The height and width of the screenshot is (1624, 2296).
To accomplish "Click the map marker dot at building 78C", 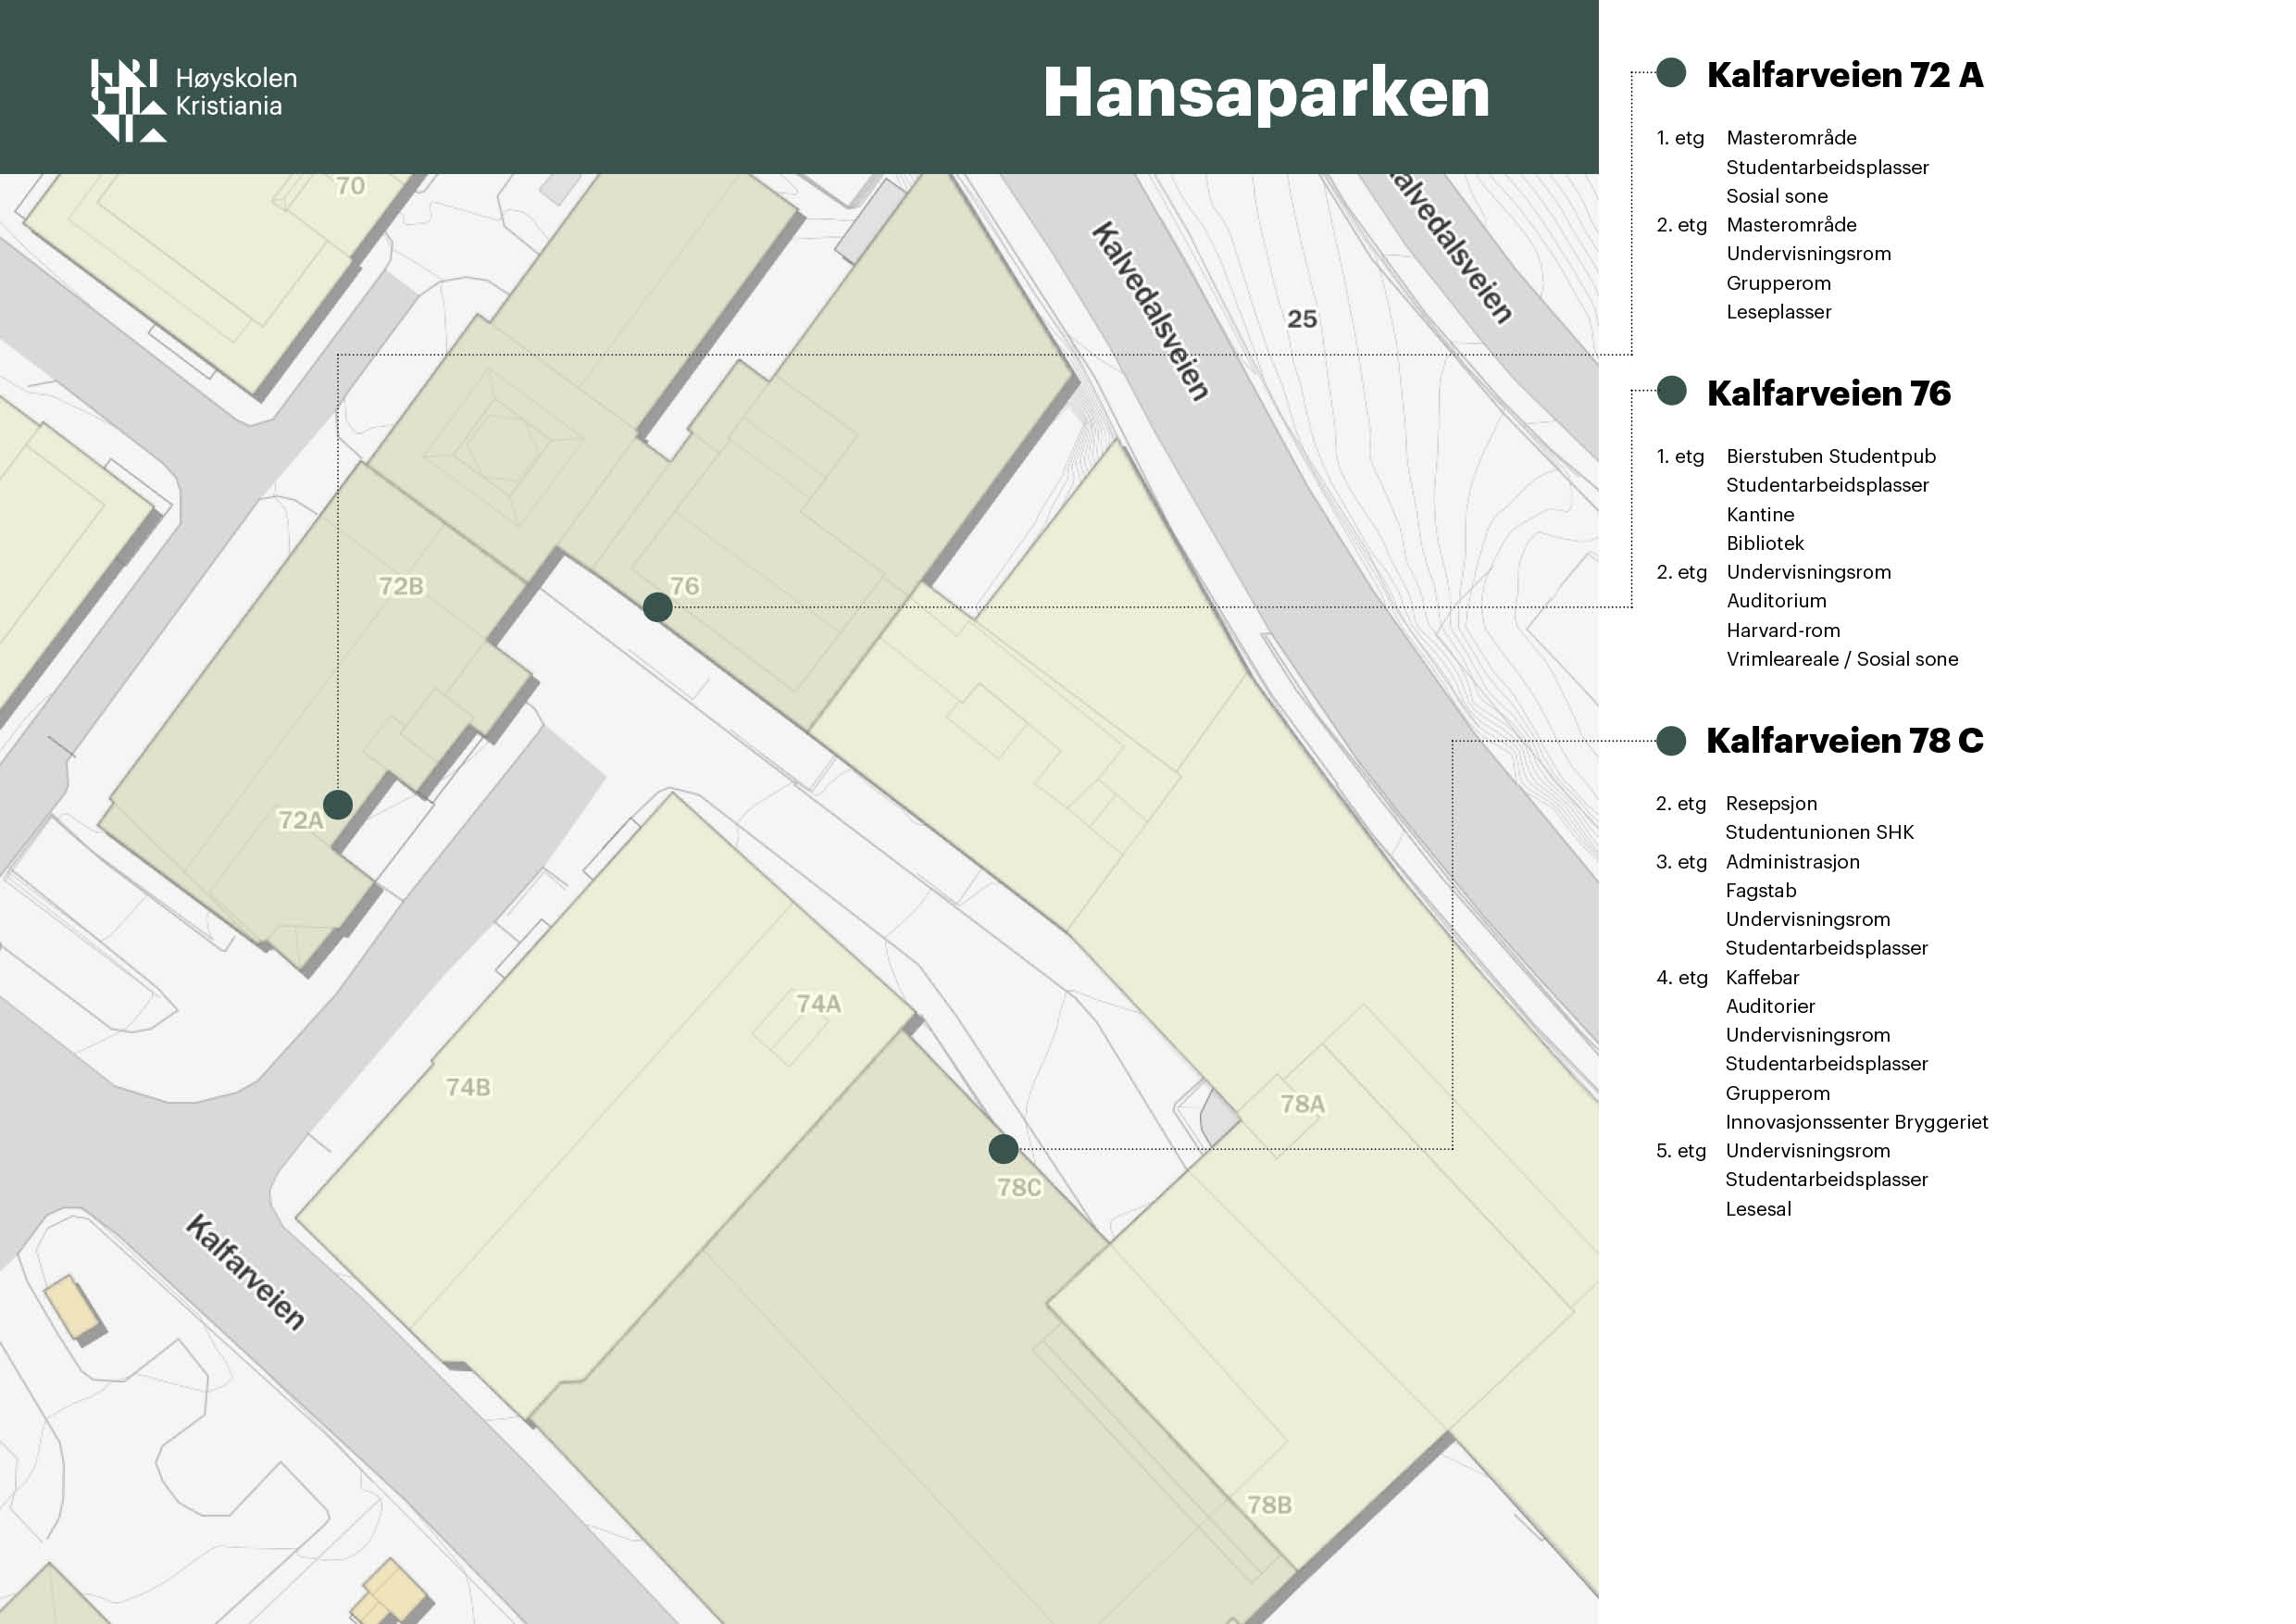I will point(1003,1149).
